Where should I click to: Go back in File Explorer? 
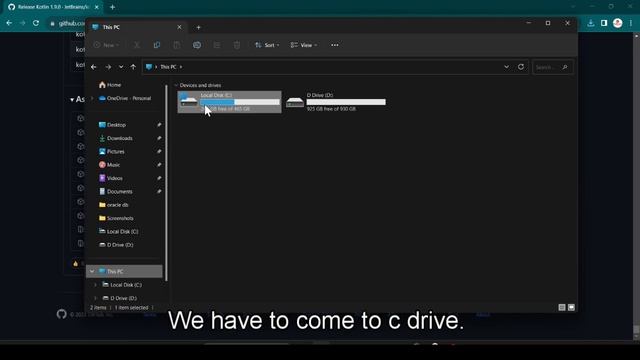[x=94, y=67]
